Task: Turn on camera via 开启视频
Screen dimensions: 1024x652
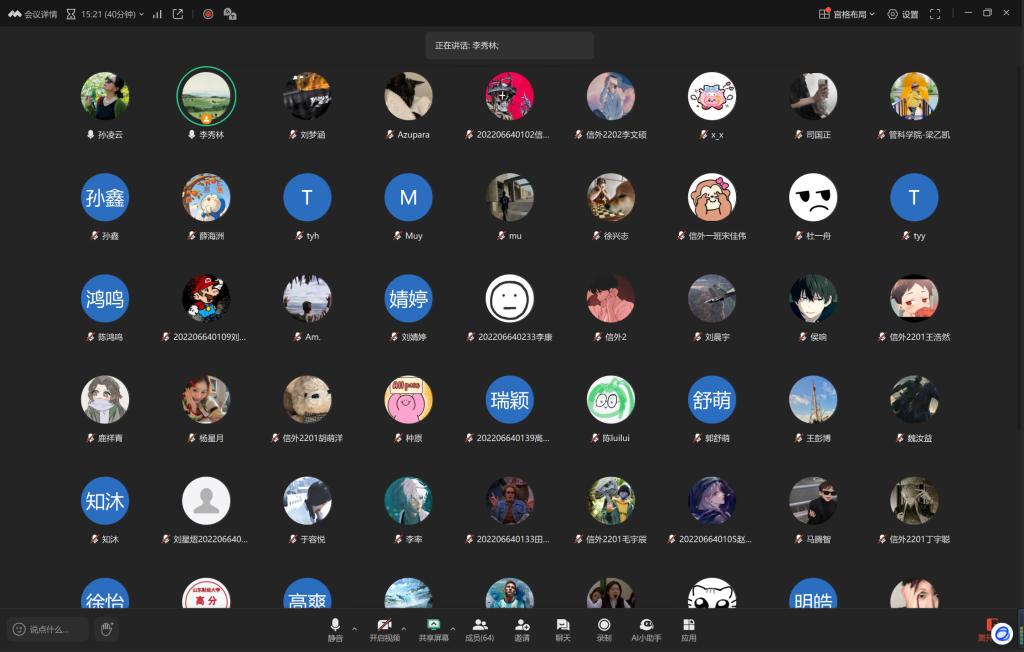Action: point(384,629)
